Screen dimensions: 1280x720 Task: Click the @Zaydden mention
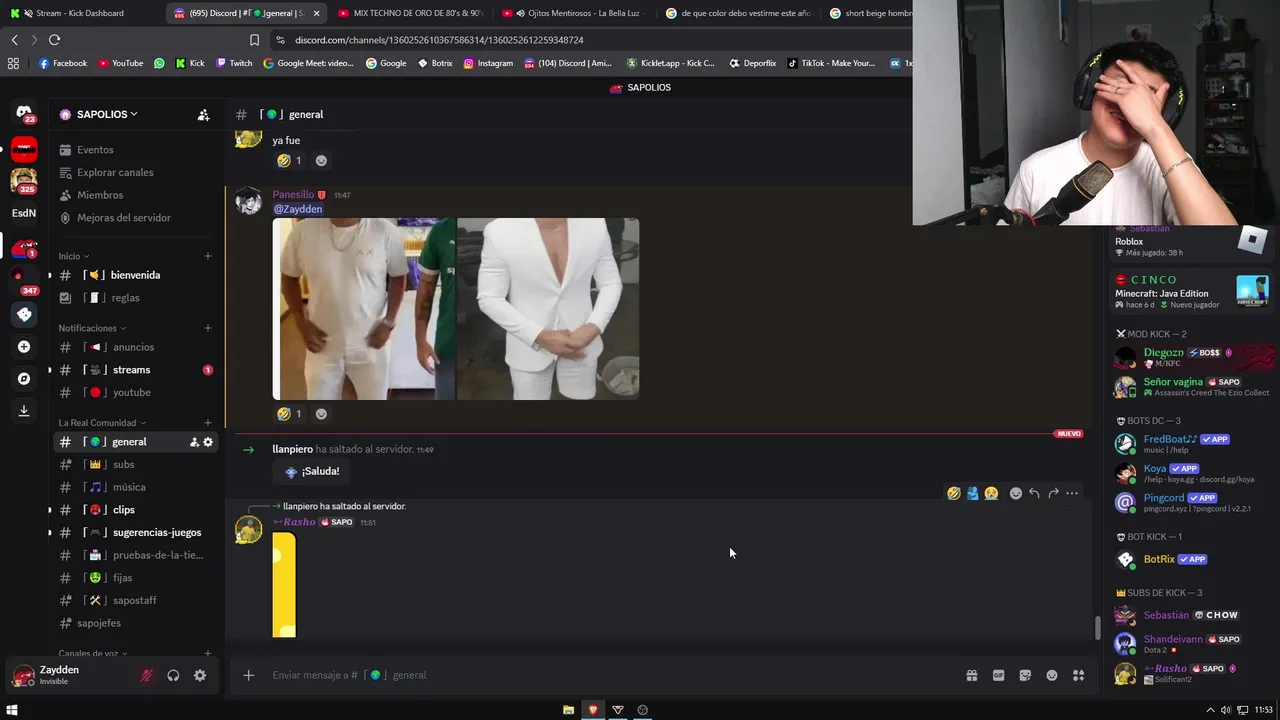pos(298,209)
